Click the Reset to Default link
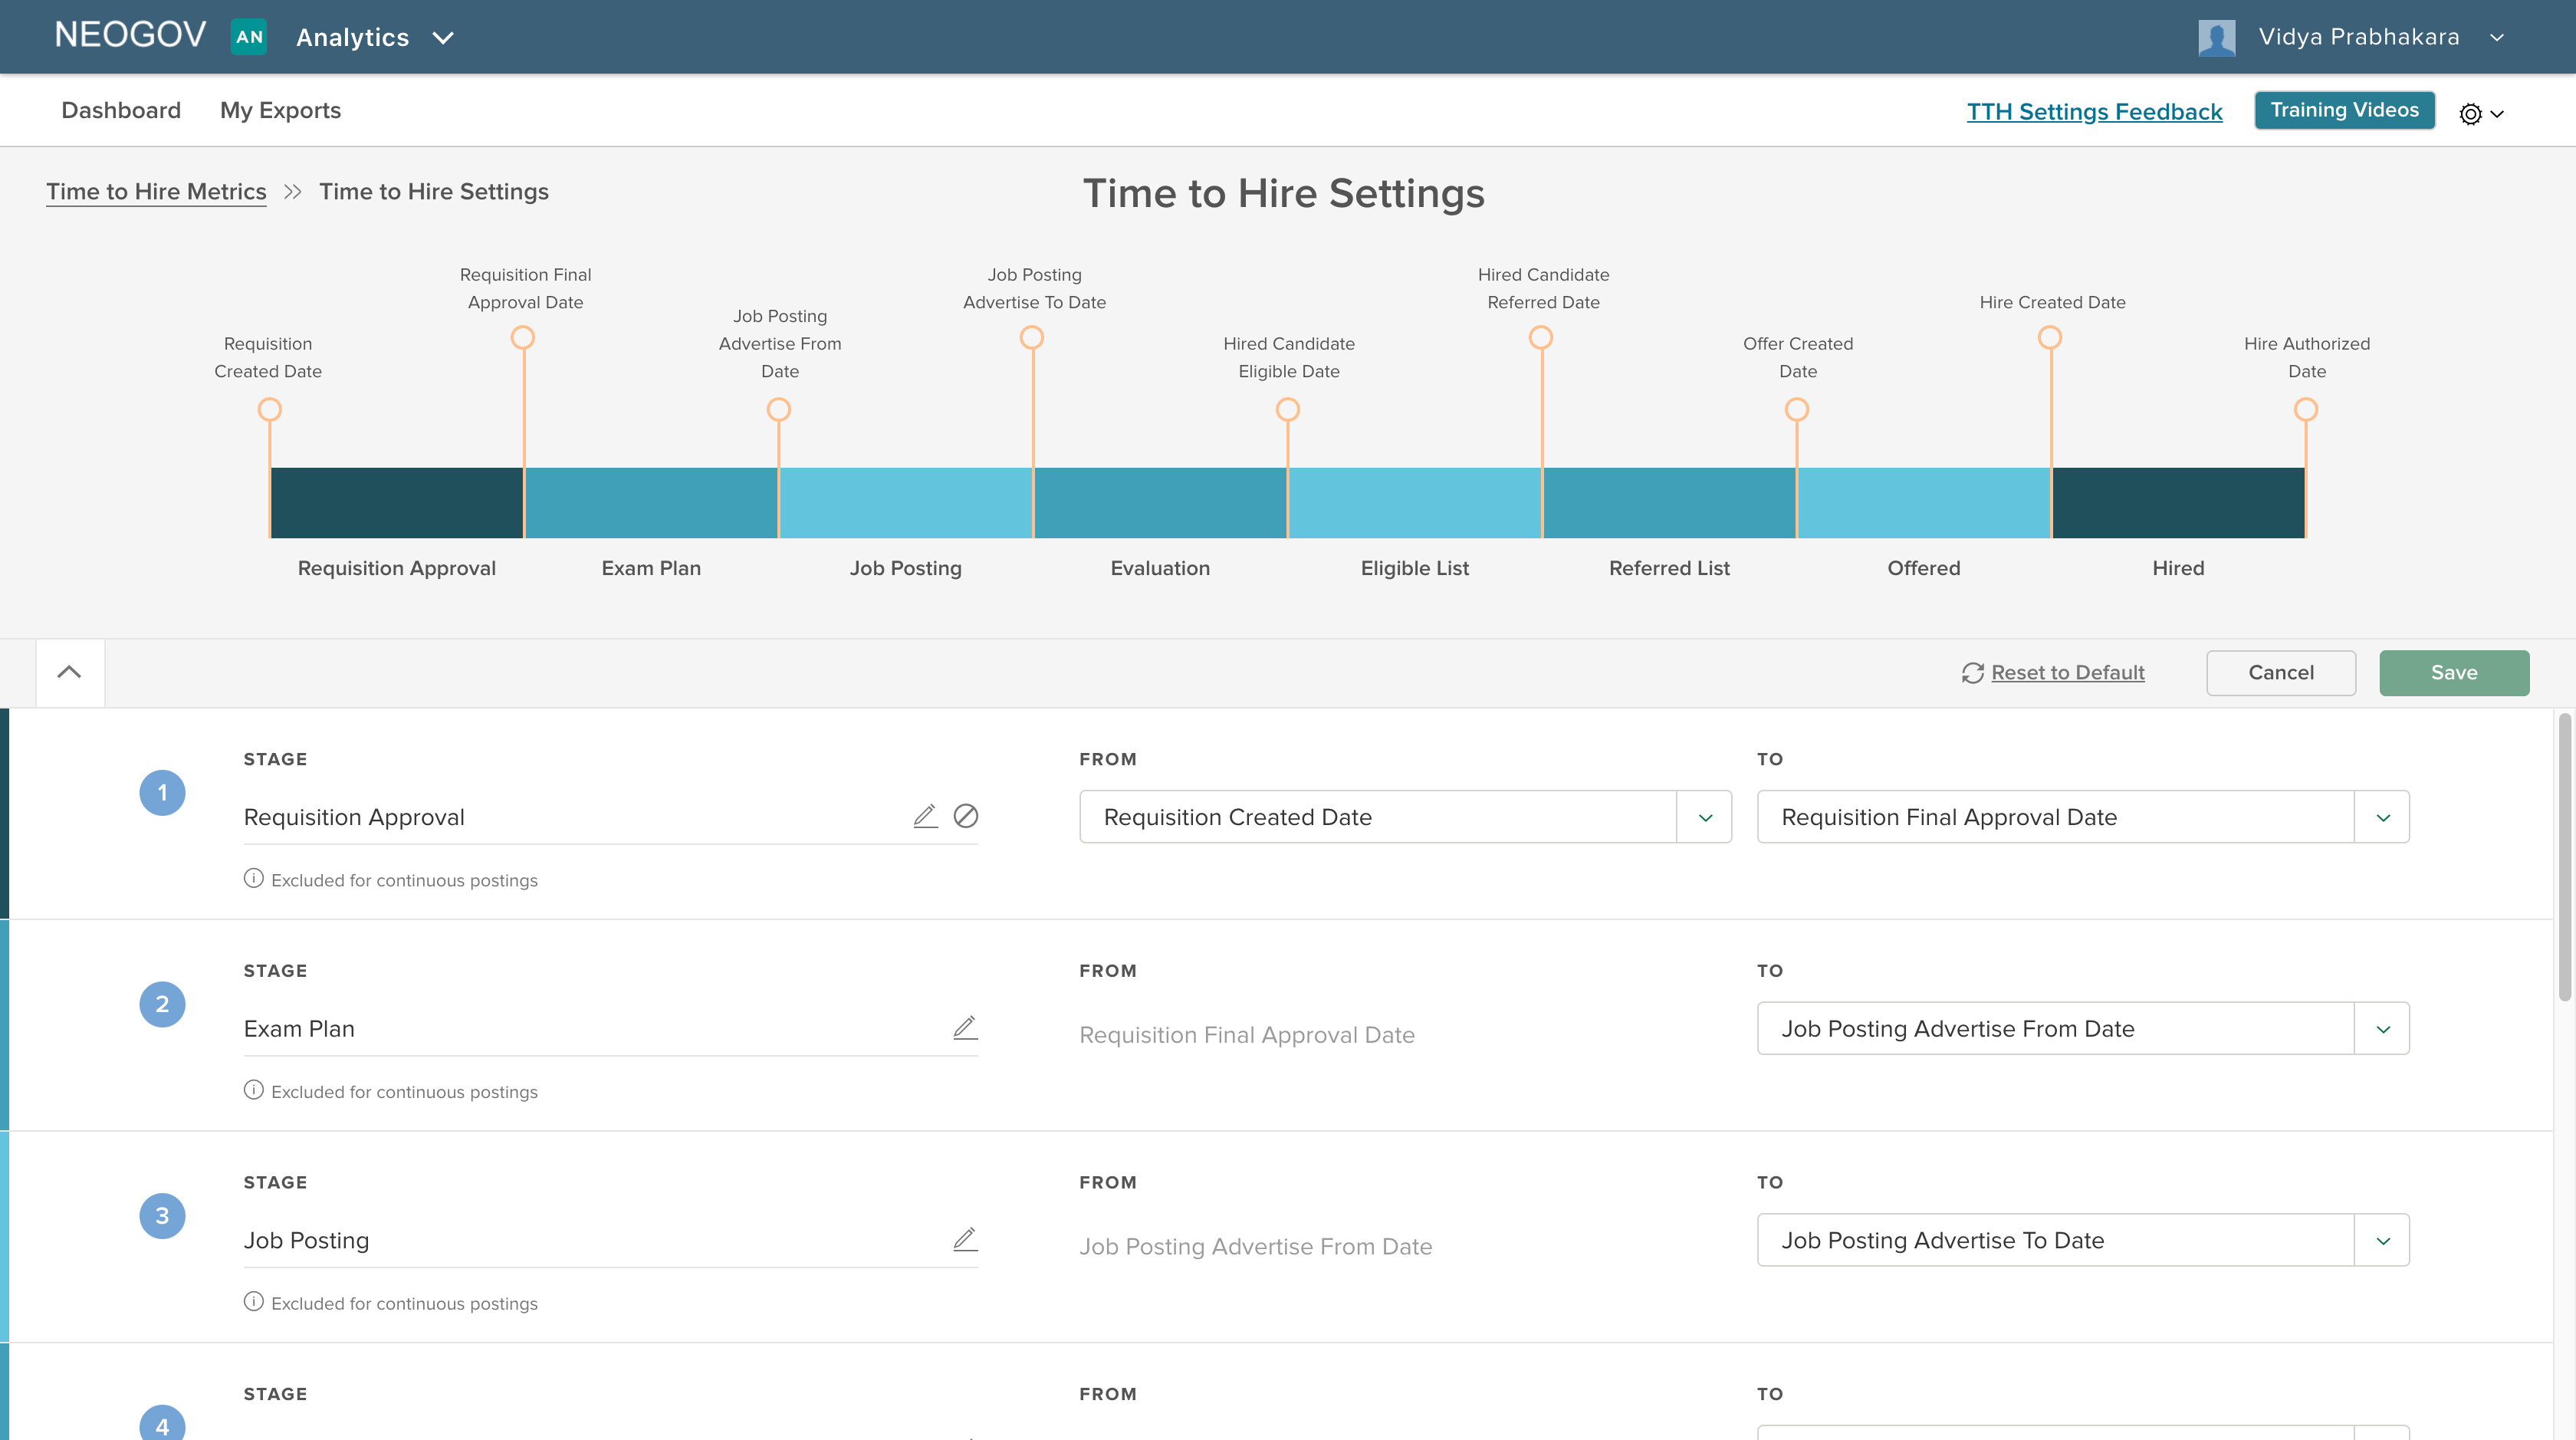 coord(2067,672)
